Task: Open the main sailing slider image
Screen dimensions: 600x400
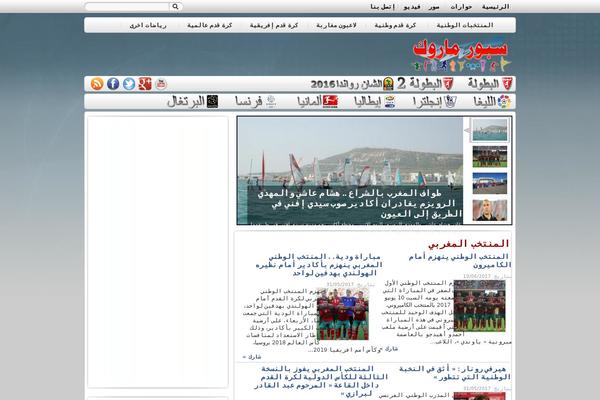Action: tap(350, 170)
